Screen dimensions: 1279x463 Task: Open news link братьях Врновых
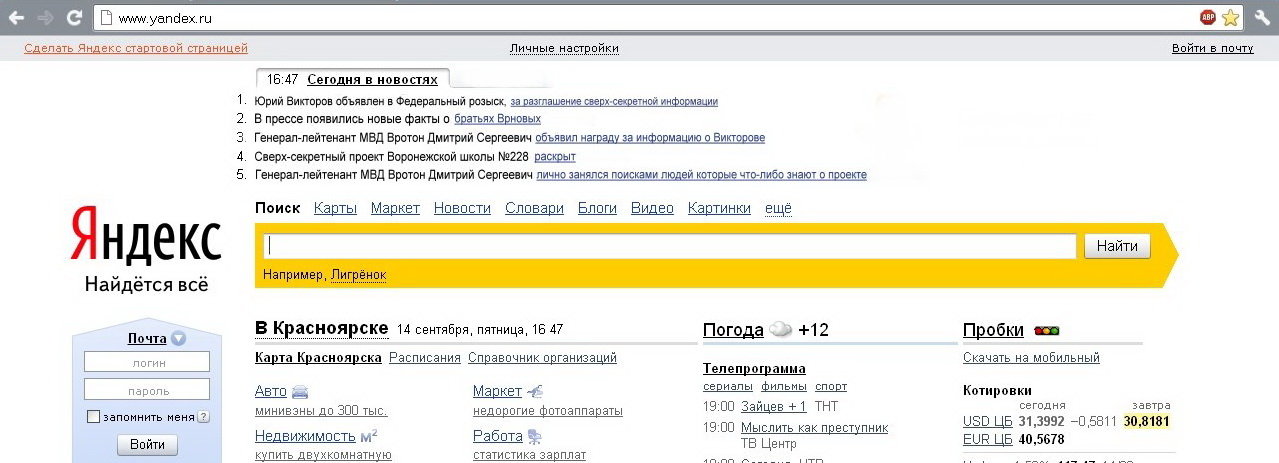pyautogui.click(x=497, y=119)
